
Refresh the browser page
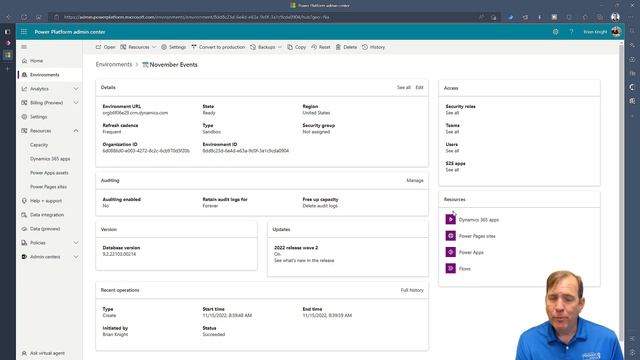(24, 17)
